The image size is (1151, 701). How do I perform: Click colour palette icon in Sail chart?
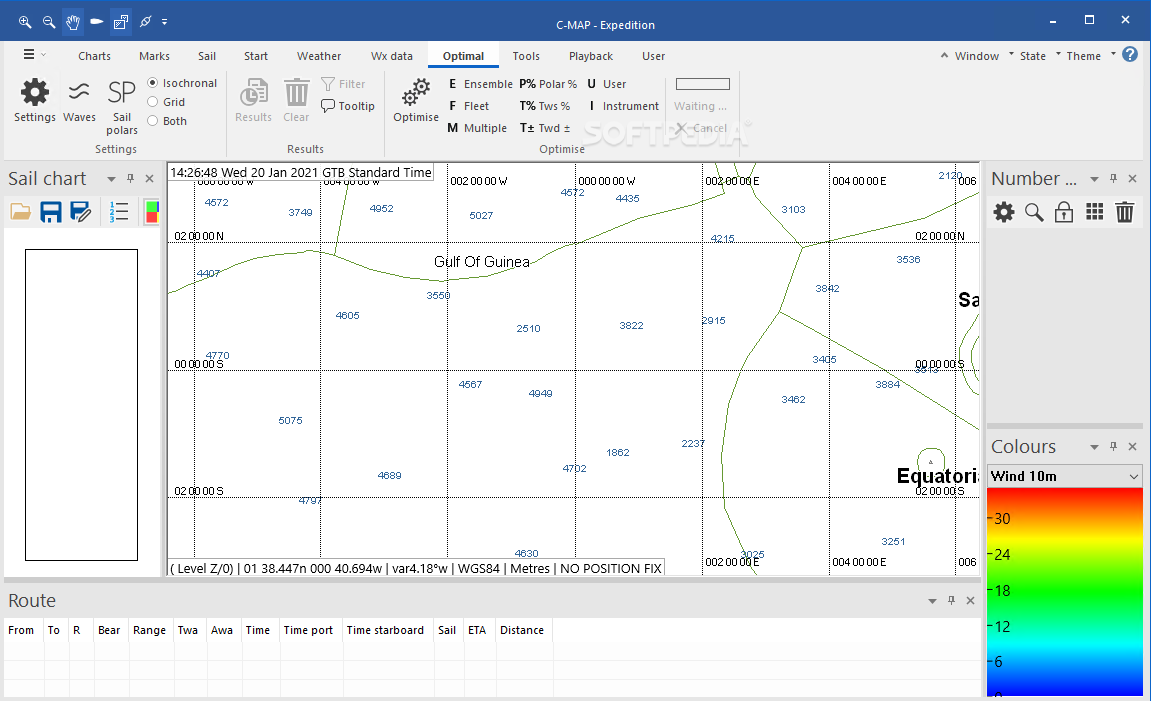(x=151, y=212)
